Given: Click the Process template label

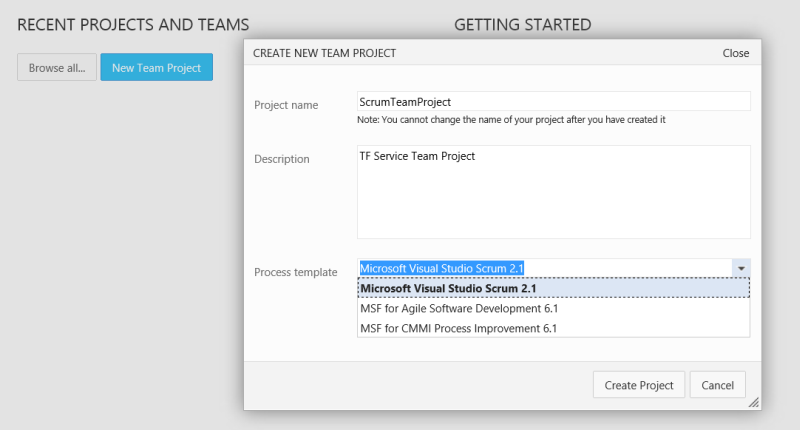Looking at the screenshot, I should 295,272.
